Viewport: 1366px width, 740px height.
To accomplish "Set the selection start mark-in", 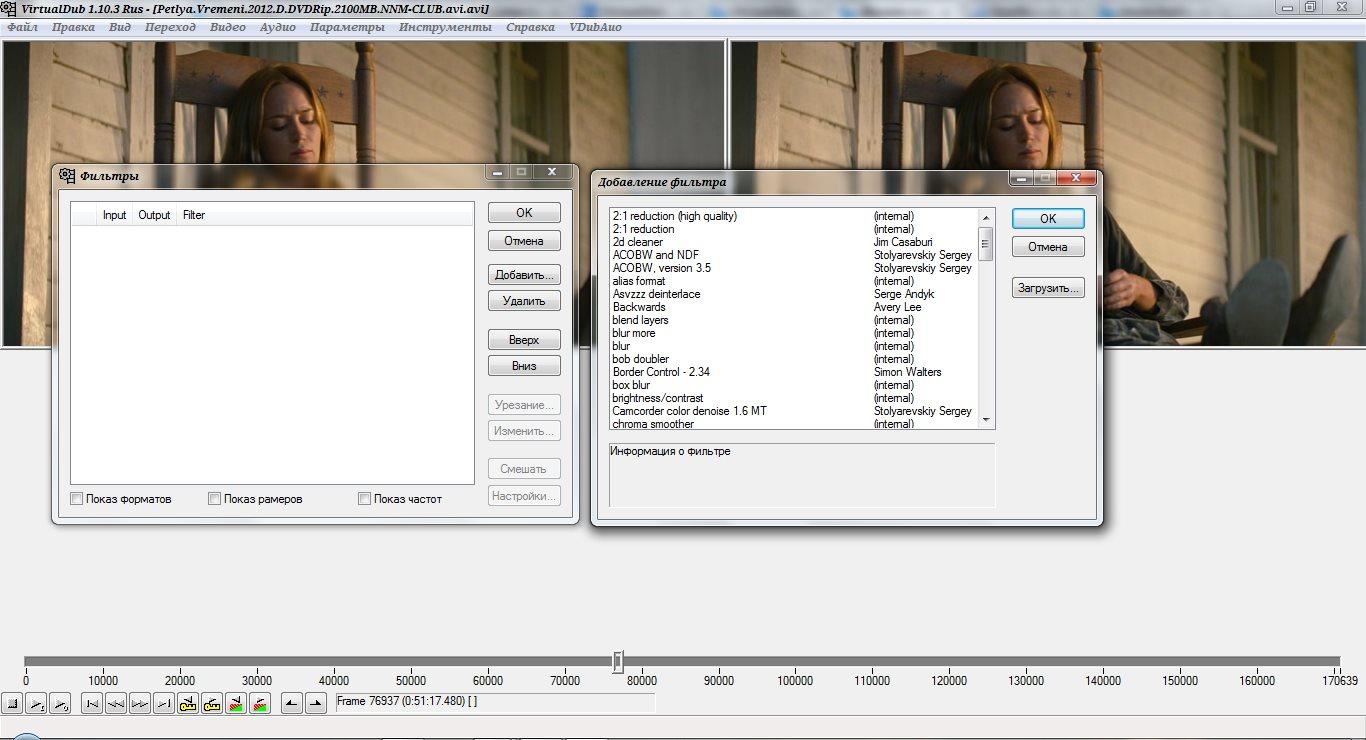I will coord(292,703).
